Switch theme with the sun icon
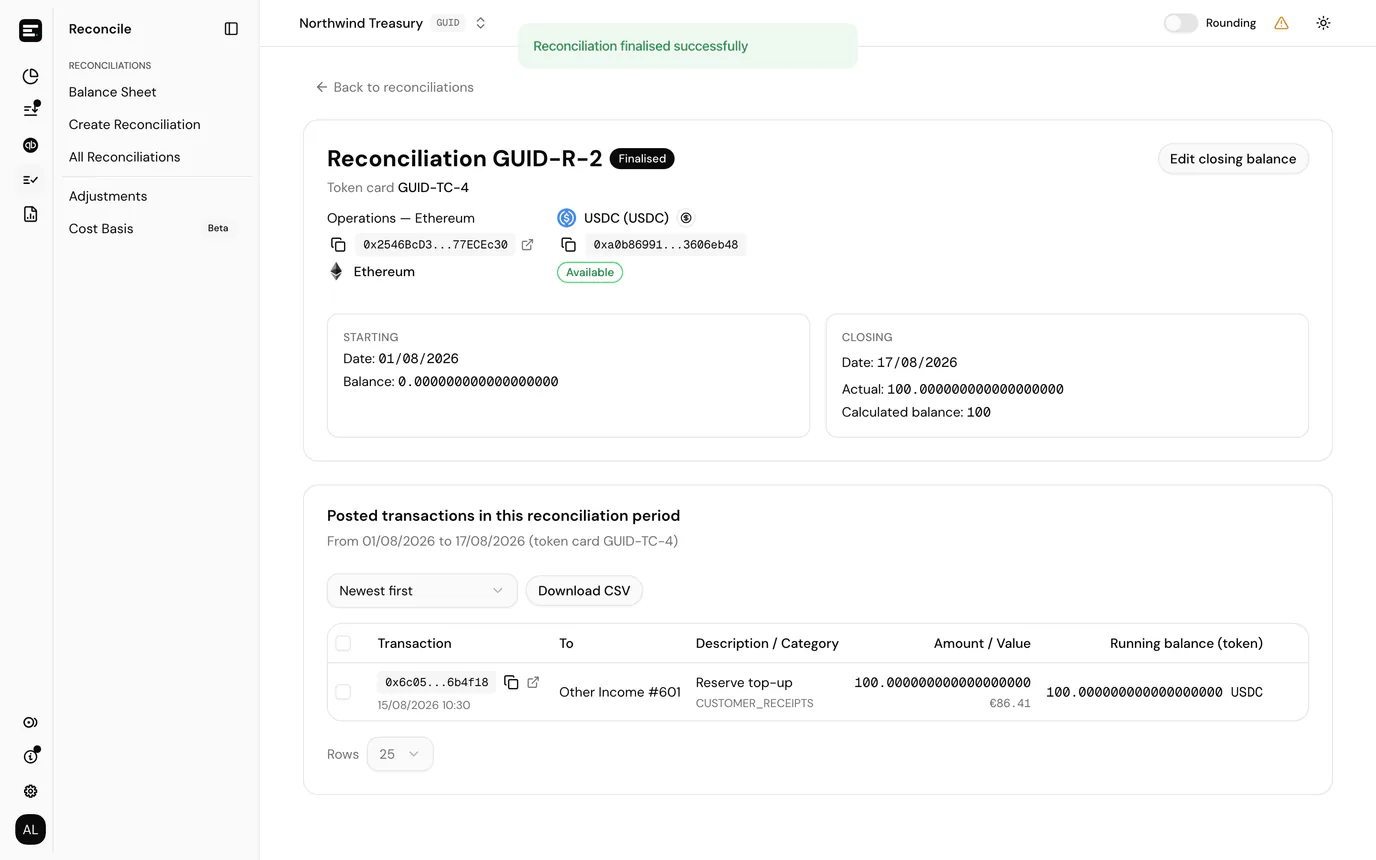The width and height of the screenshot is (1376, 860). point(1323,23)
